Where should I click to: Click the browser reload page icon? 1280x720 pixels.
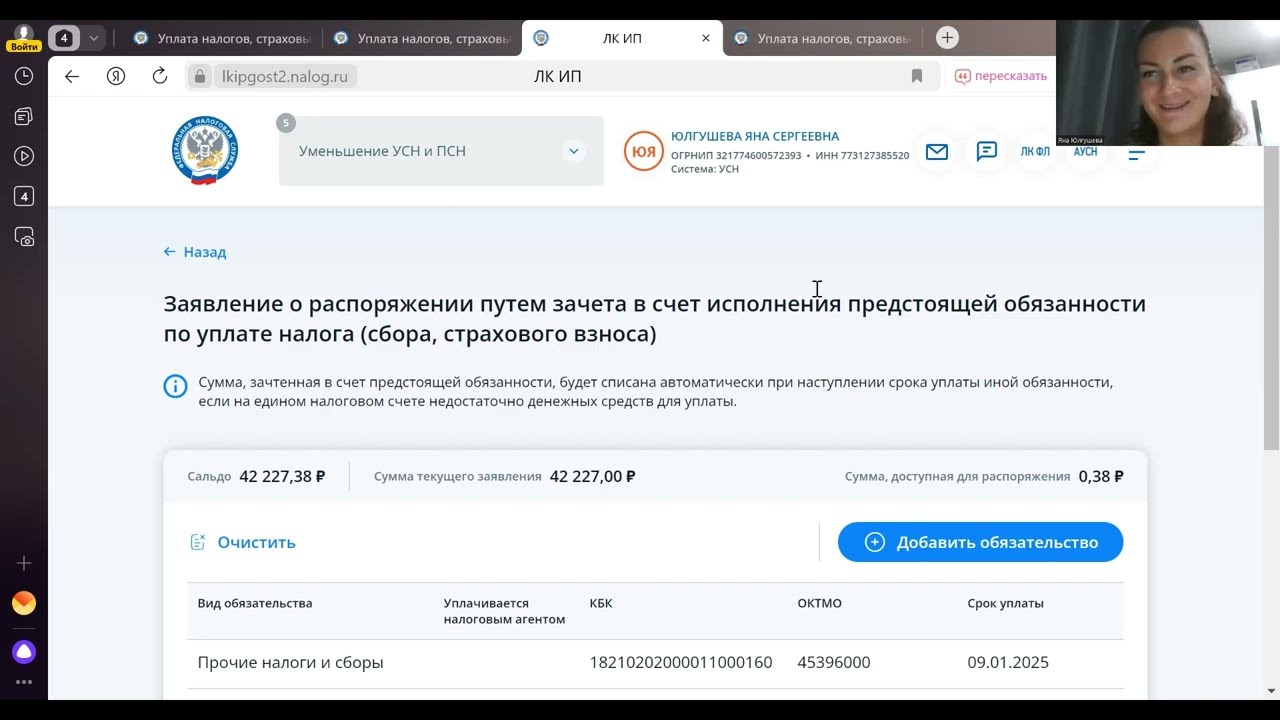tap(160, 76)
